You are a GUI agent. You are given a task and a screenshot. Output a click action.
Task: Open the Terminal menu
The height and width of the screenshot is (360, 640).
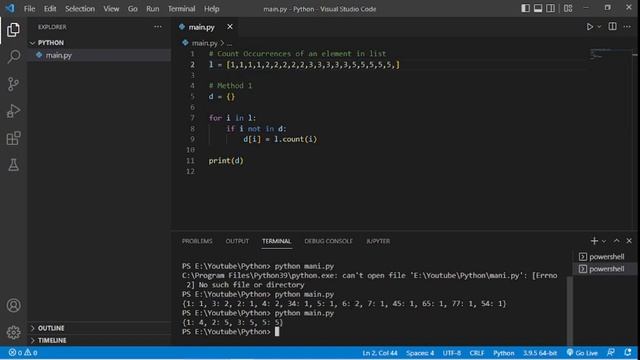[x=182, y=9]
